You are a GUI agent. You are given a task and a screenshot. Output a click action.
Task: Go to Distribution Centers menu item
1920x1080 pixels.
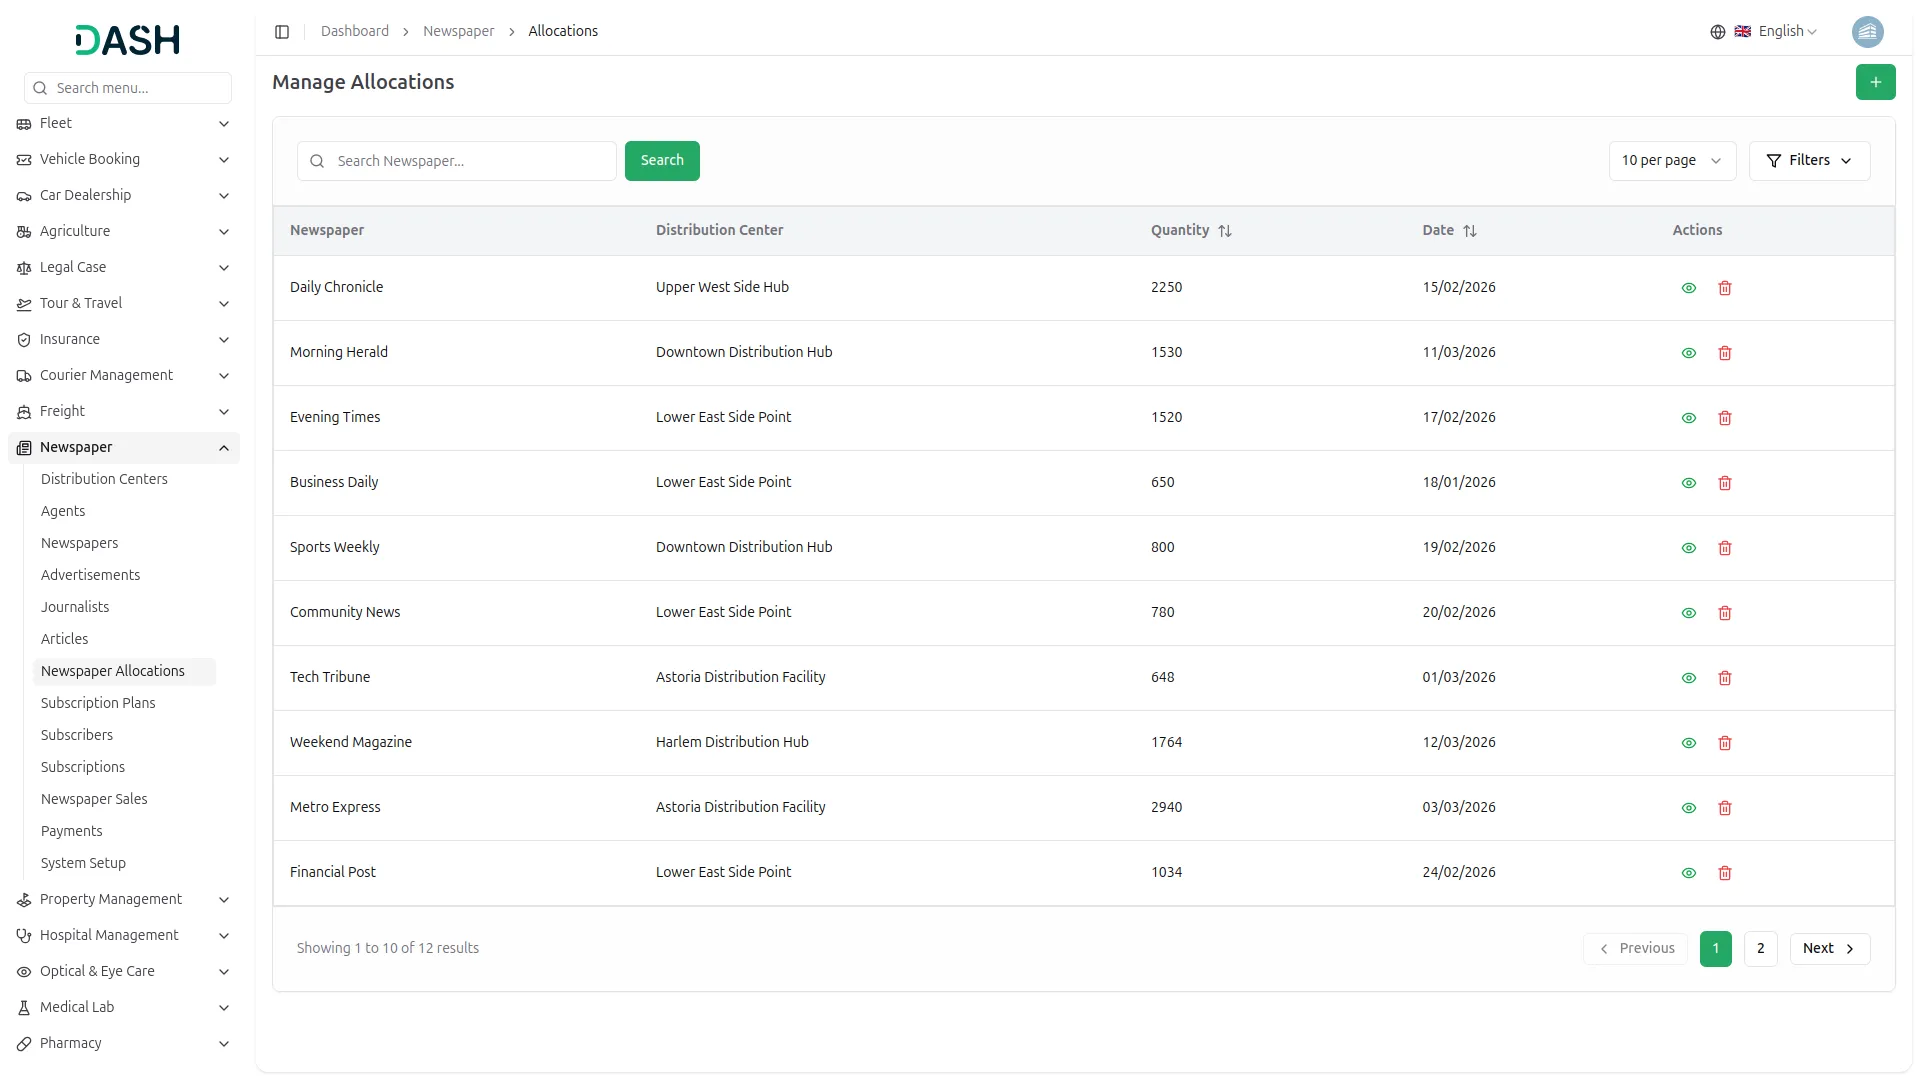[104, 479]
